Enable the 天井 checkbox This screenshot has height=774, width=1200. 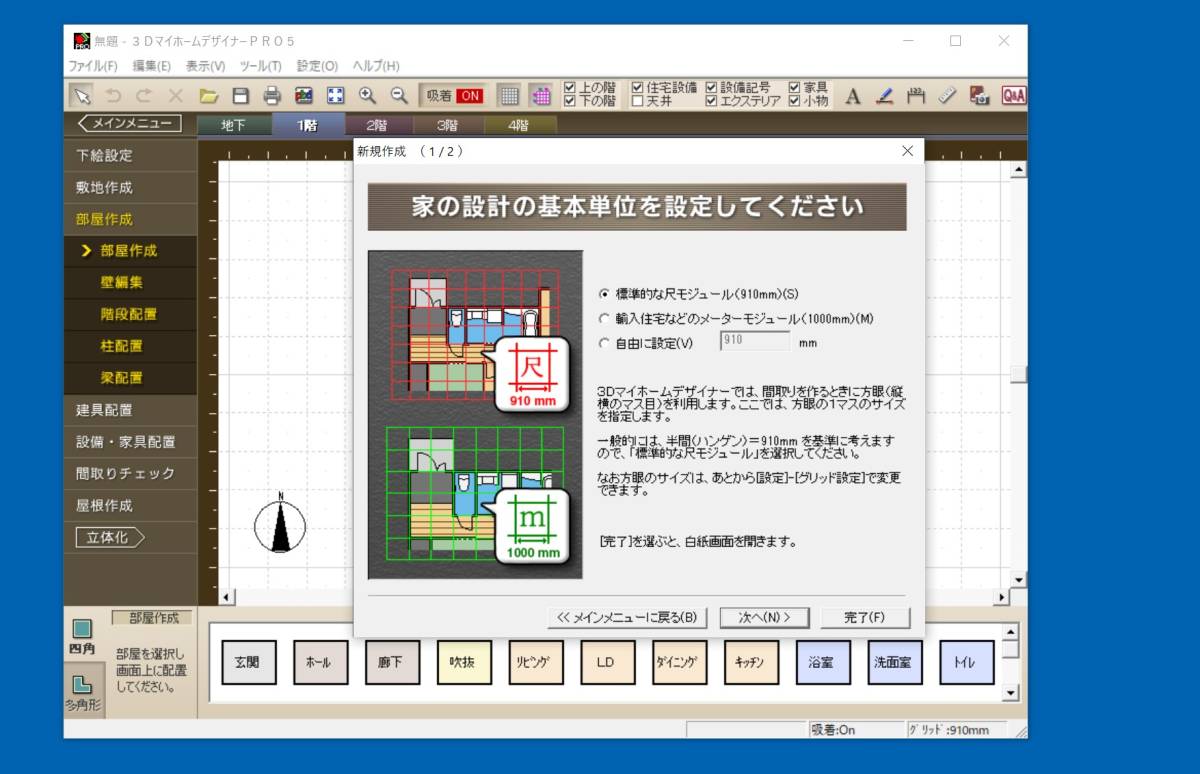(637, 101)
